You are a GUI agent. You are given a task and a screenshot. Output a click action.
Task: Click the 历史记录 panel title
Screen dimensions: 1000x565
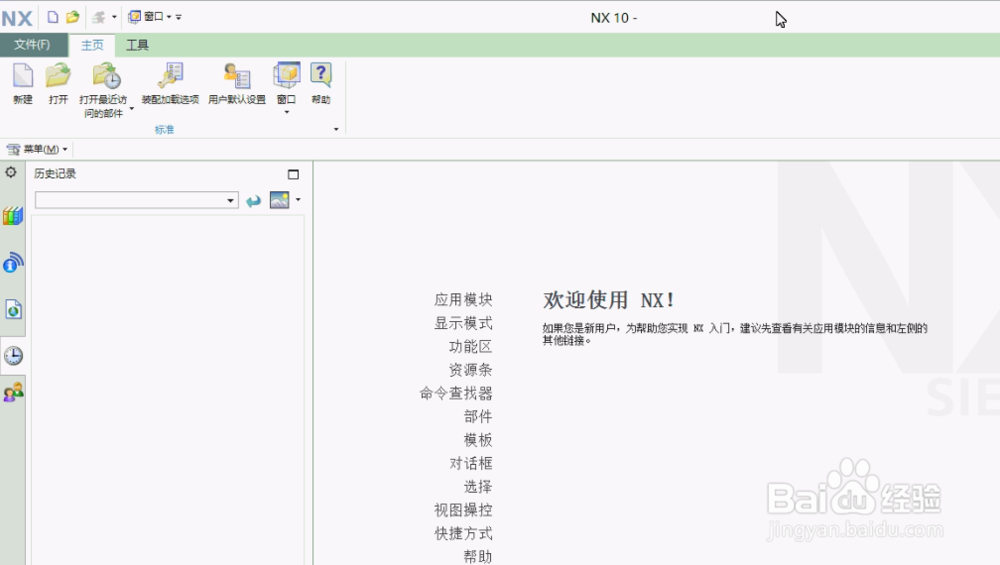coord(55,173)
